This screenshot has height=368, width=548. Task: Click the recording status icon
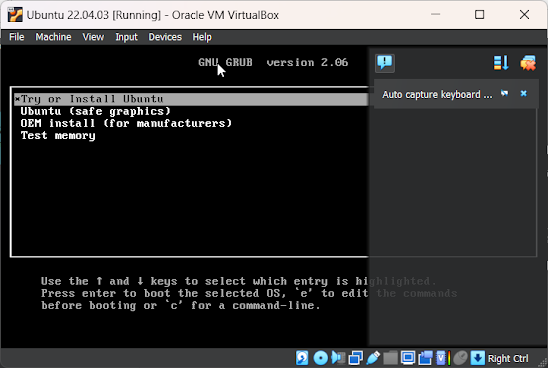(x=425, y=358)
